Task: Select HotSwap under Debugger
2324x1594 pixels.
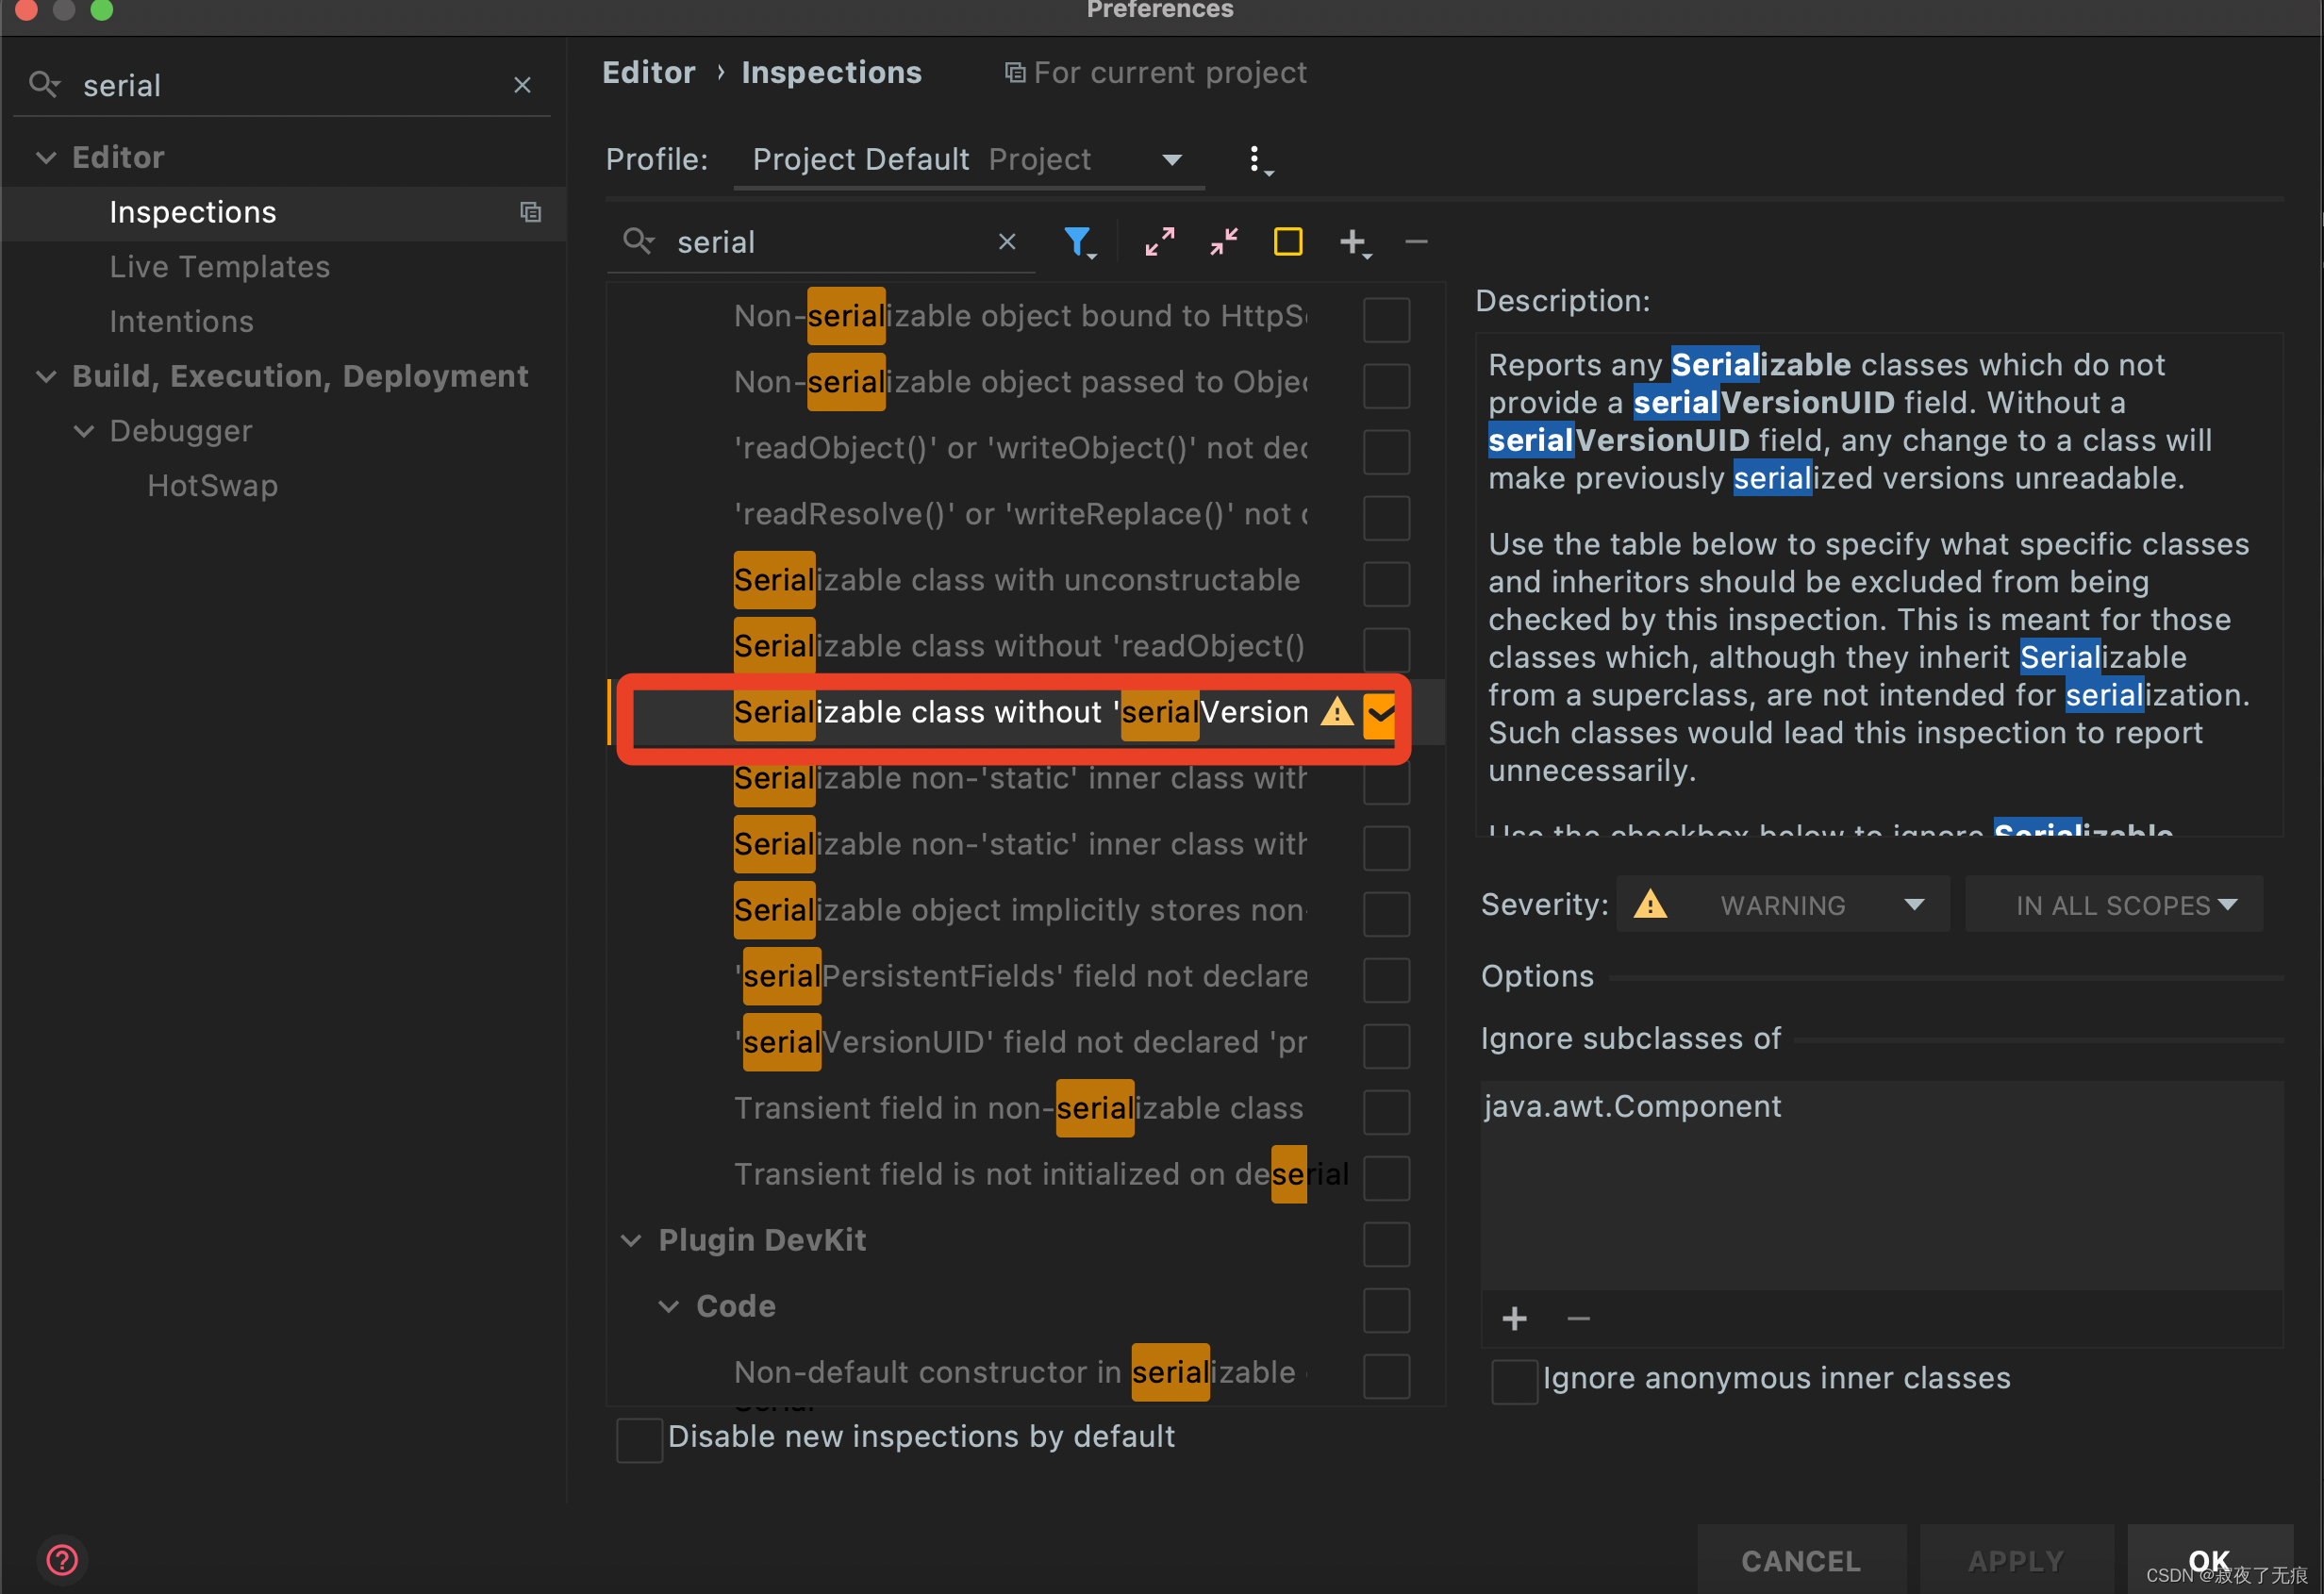Action: (212, 486)
